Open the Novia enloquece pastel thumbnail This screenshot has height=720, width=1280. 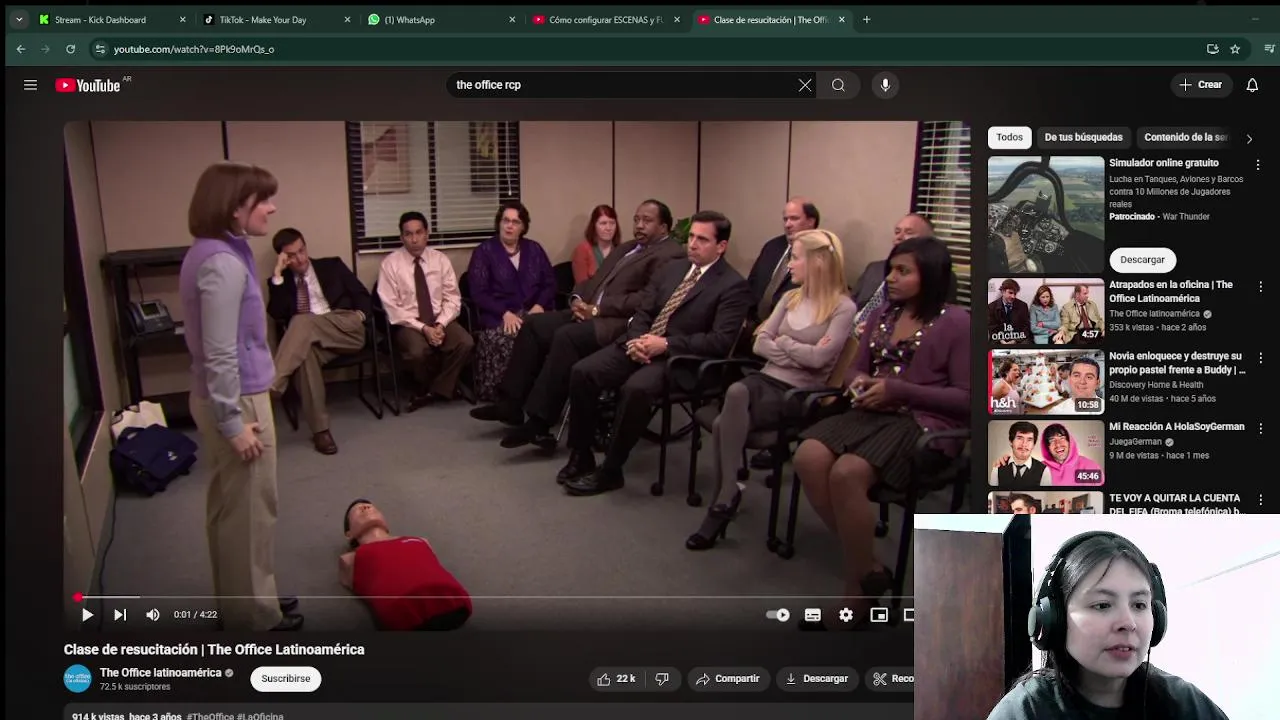click(x=1046, y=382)
